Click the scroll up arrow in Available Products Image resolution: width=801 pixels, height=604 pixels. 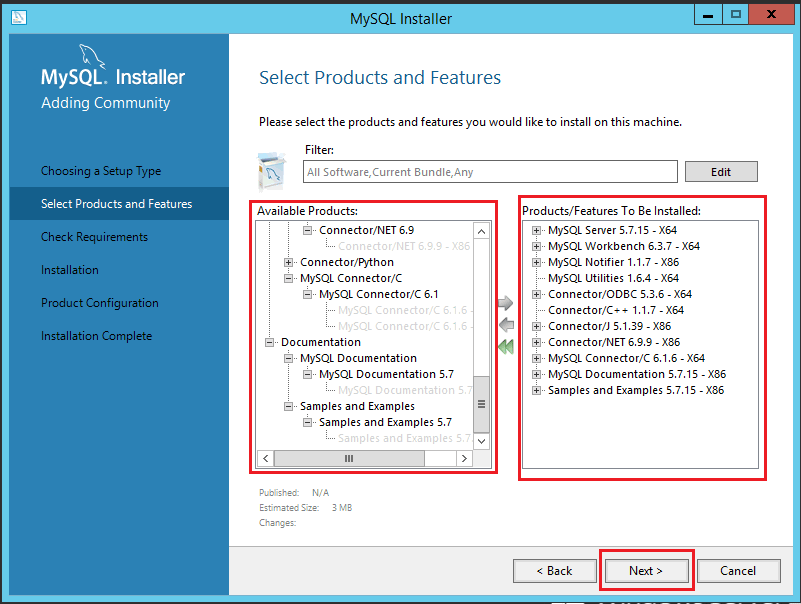(481, 231)
